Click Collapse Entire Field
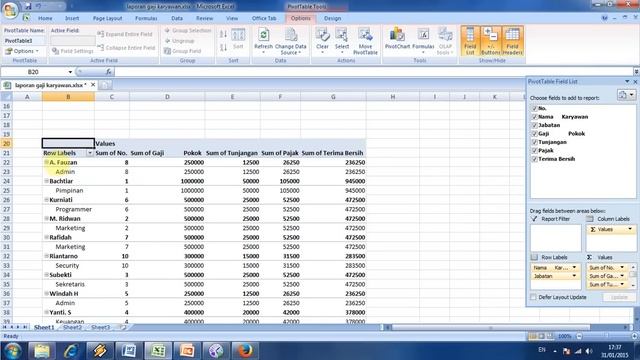Viewport: 640px width, 360px height. 127,48
